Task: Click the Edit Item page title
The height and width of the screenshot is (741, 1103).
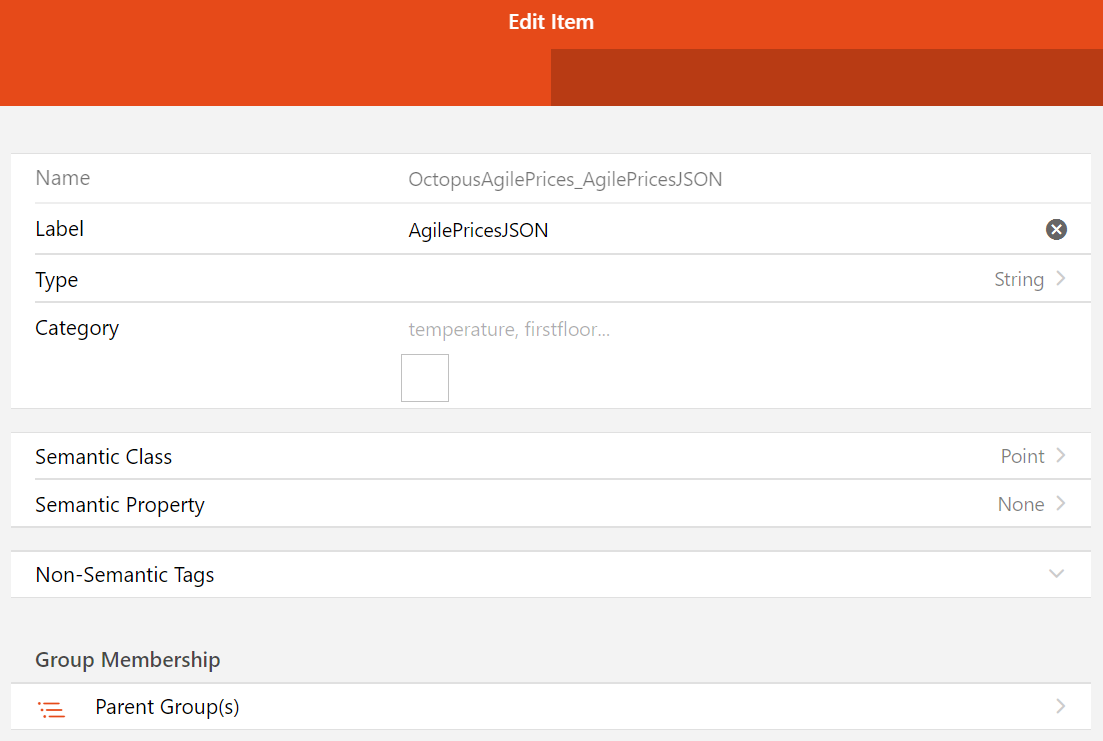Action: 551,22
